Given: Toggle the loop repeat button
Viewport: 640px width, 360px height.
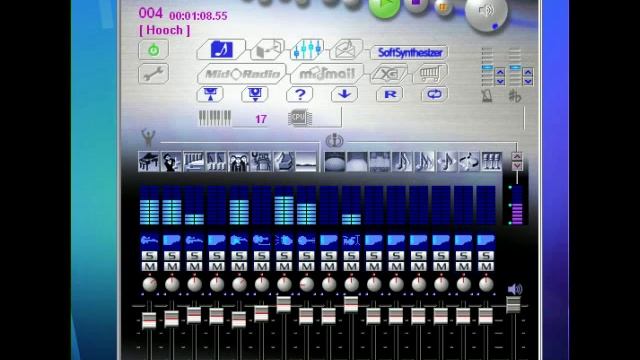Looking at the screenshot, I should [x=434, y=95].
